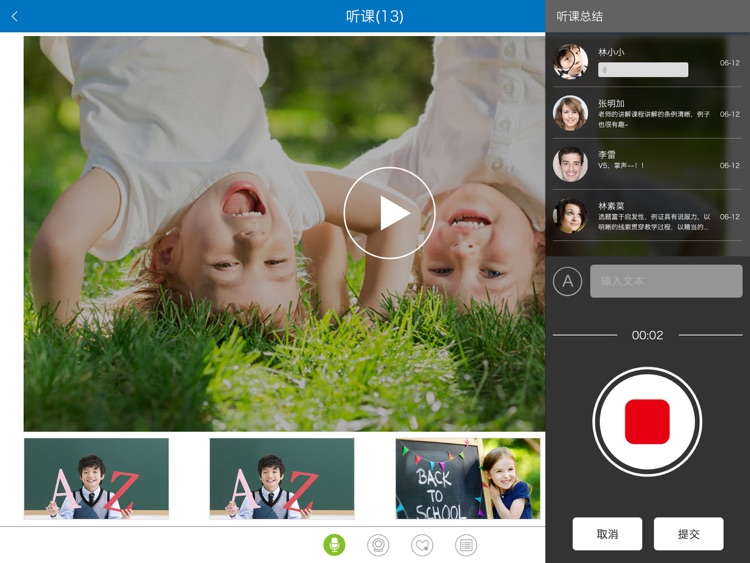750x563 pixels.
Task: Open the list notes icon
Action: pyautogui.click(x=466, y=545)
